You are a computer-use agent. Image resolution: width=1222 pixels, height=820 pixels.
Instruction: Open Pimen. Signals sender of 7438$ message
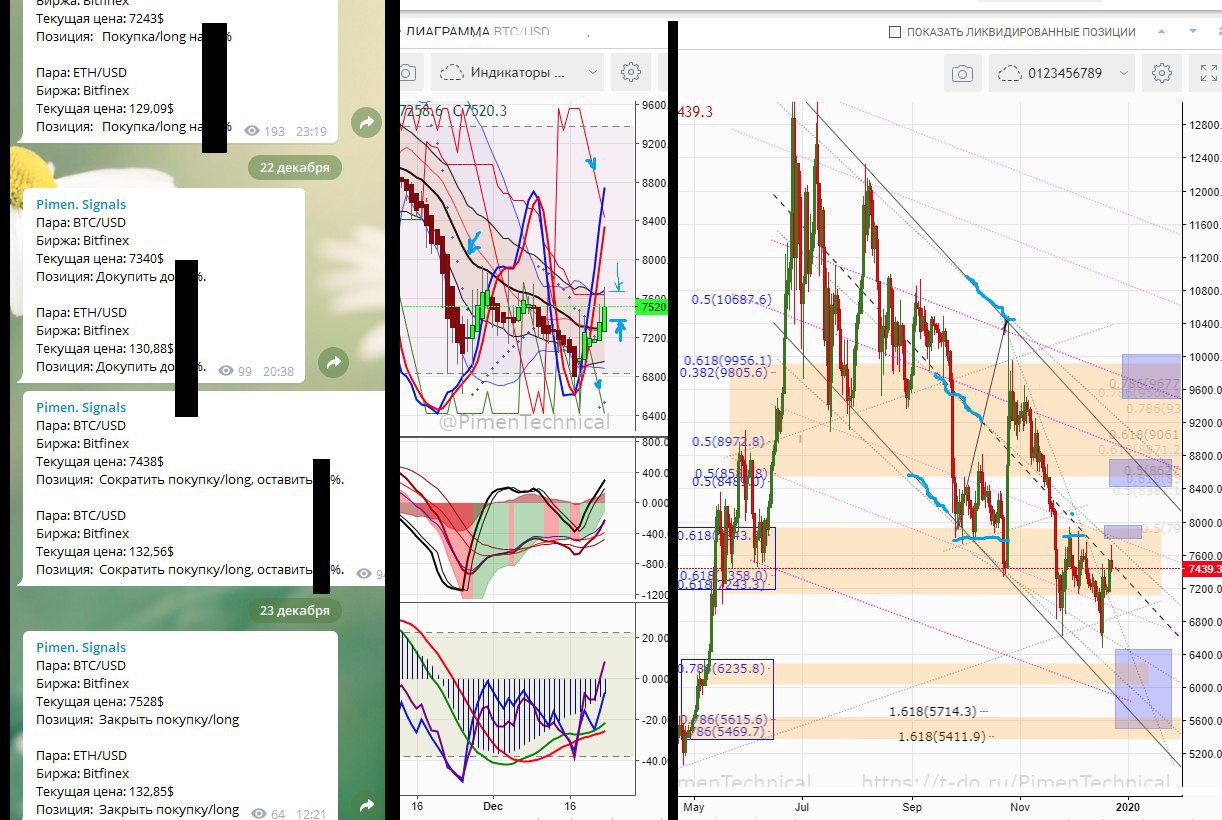(x=81, y=407)
